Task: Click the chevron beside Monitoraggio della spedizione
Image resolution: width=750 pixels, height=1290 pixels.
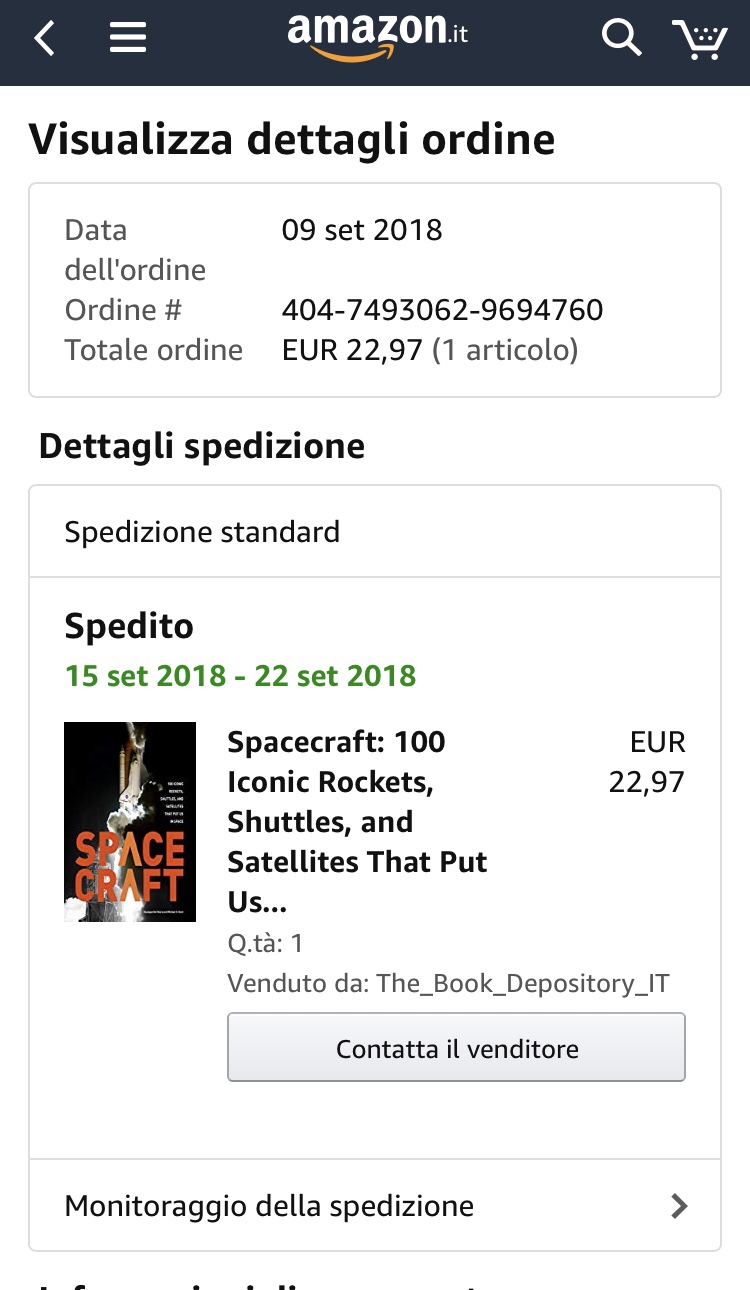Action: tap(679, 1206)
